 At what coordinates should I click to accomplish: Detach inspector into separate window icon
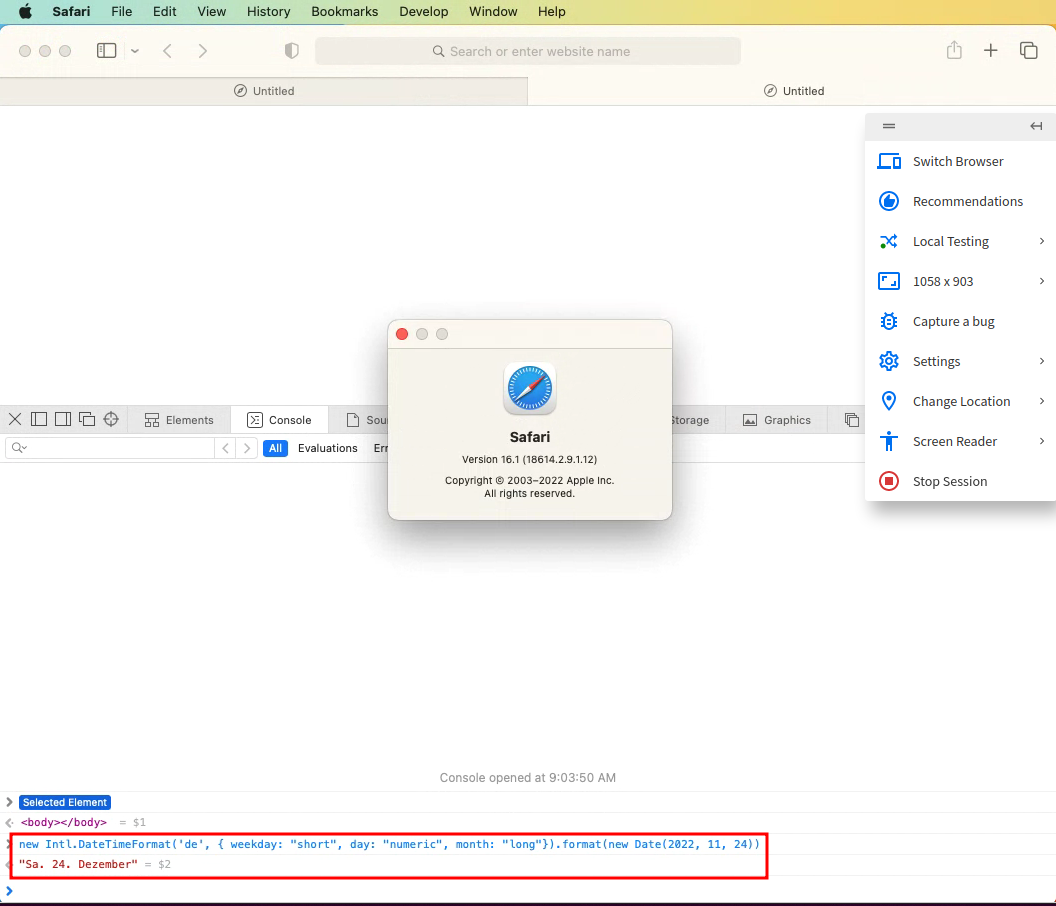(87, 419)
